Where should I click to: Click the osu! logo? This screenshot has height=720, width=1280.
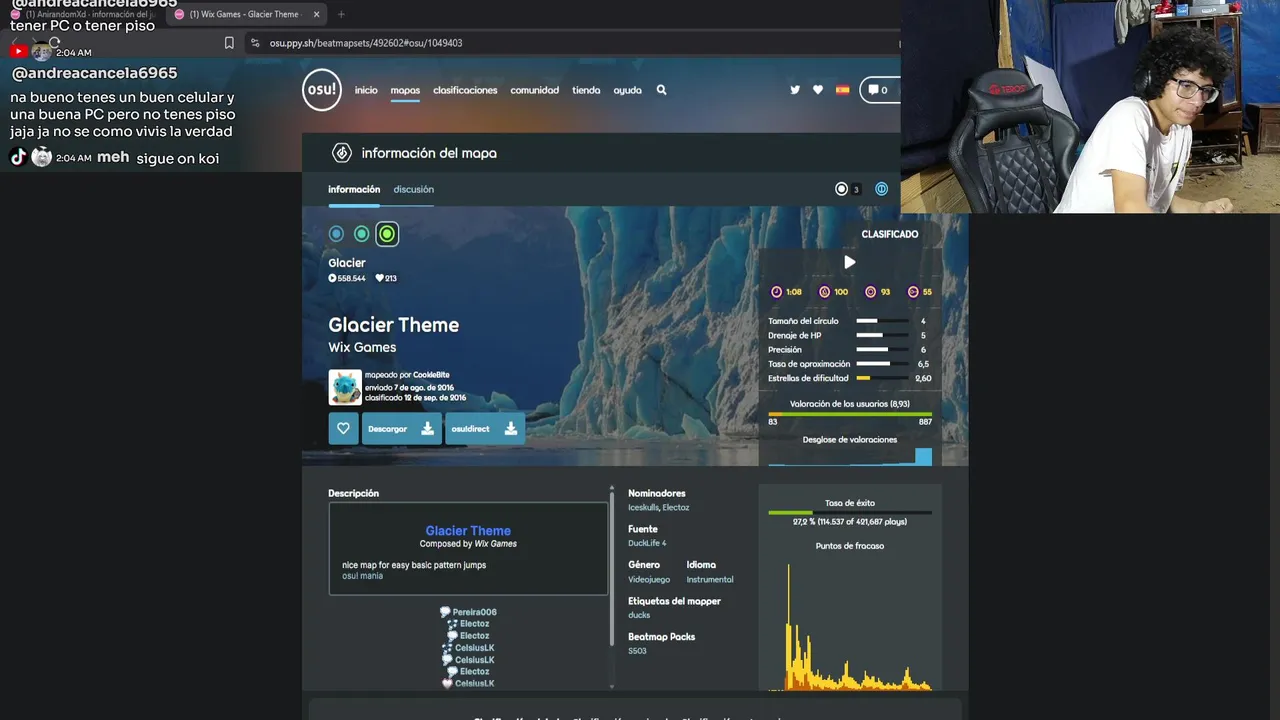tap(322, 90)
